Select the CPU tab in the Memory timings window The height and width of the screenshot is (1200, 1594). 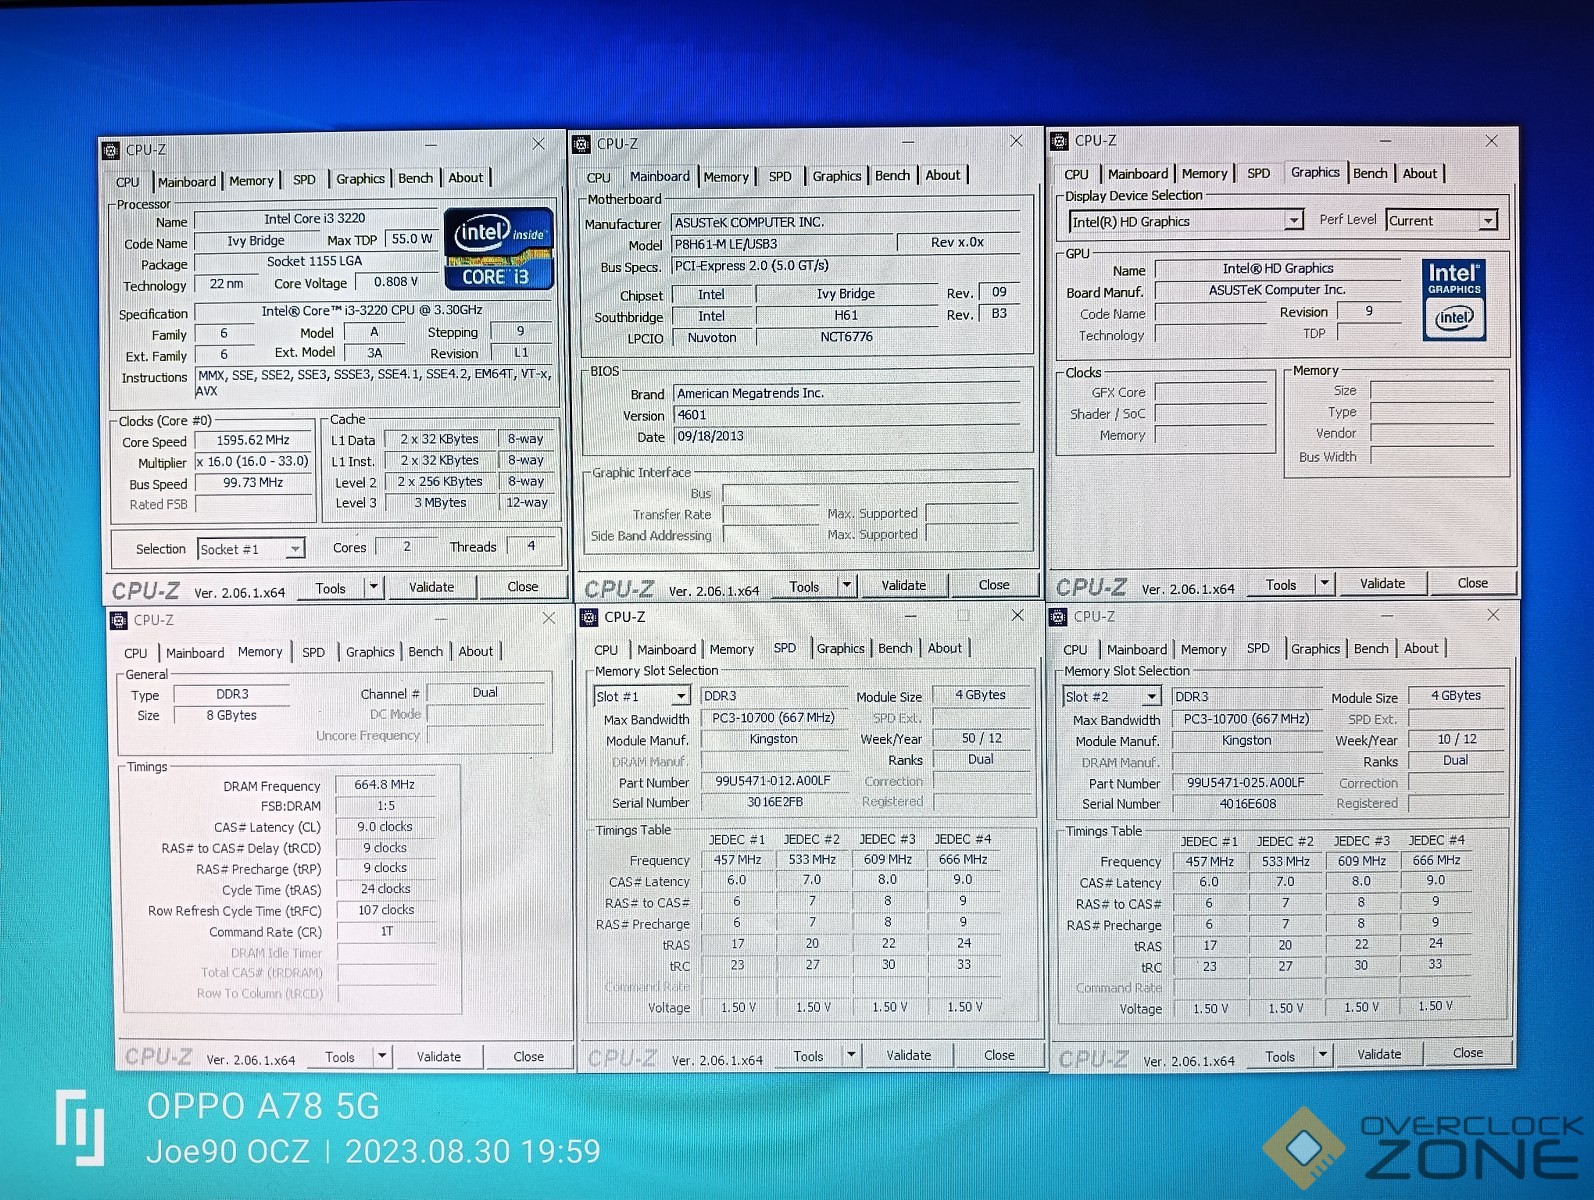coord(135,653)
